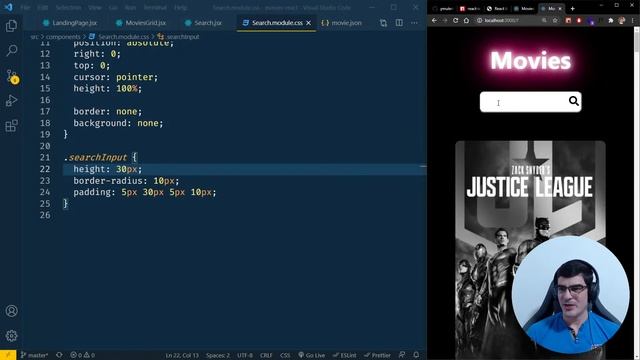Change the UTF-8 encoding setting
Image resolution: width=640 pixels, height=360 pixels.
click(x=244, y=355)
